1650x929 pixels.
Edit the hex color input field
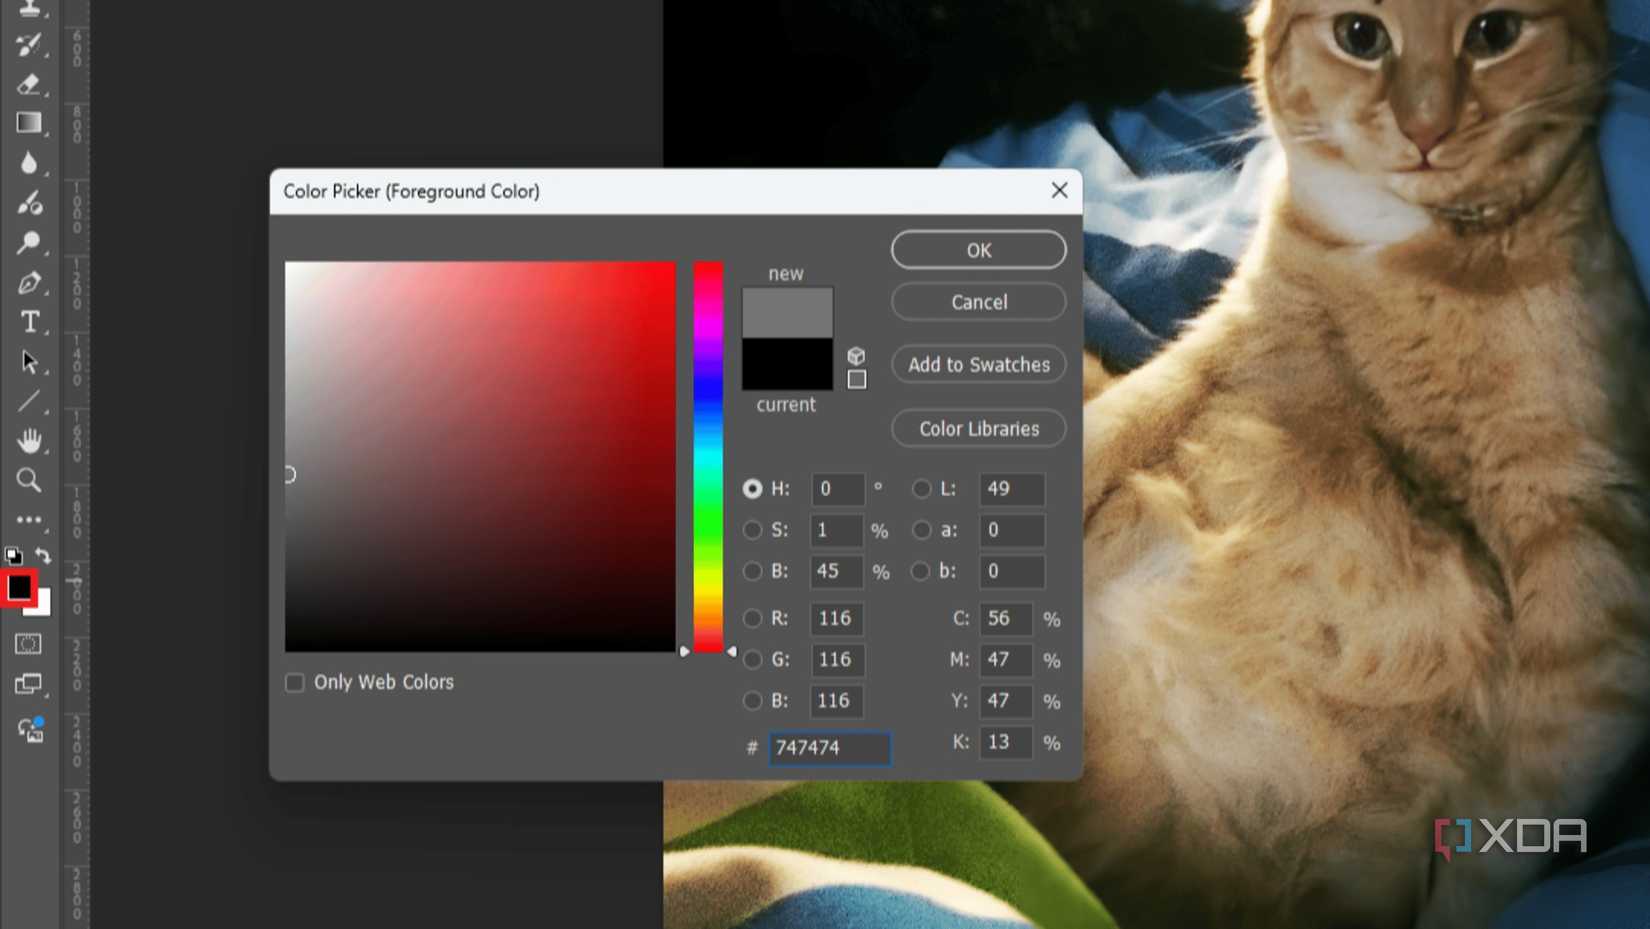coord(828,748)
